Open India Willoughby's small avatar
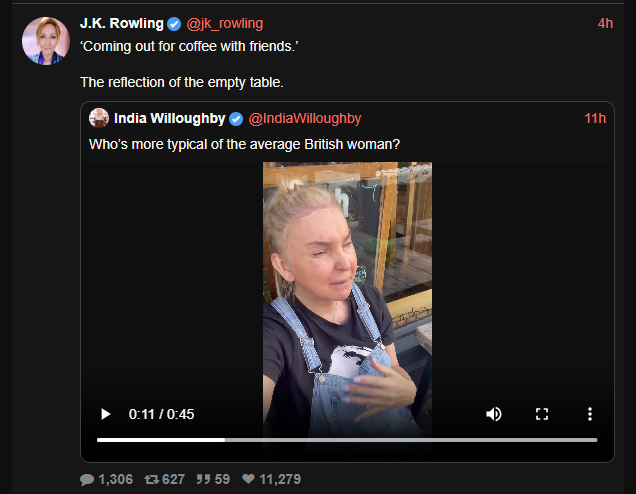This screenshot has height=494, width=636. coord(99,118)
